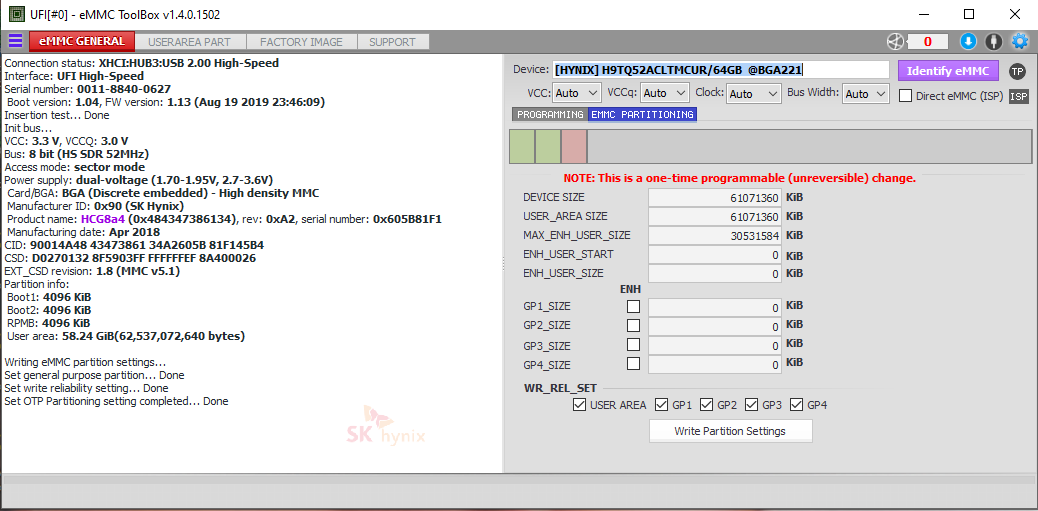The image size is (1038, 511).
Task: Open settings via blue gear icon
Action: [x=1019, y=42]
